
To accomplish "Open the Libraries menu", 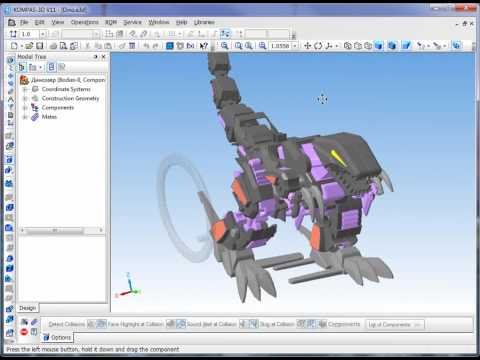I will pyautogui.click(x=204, y=22).
